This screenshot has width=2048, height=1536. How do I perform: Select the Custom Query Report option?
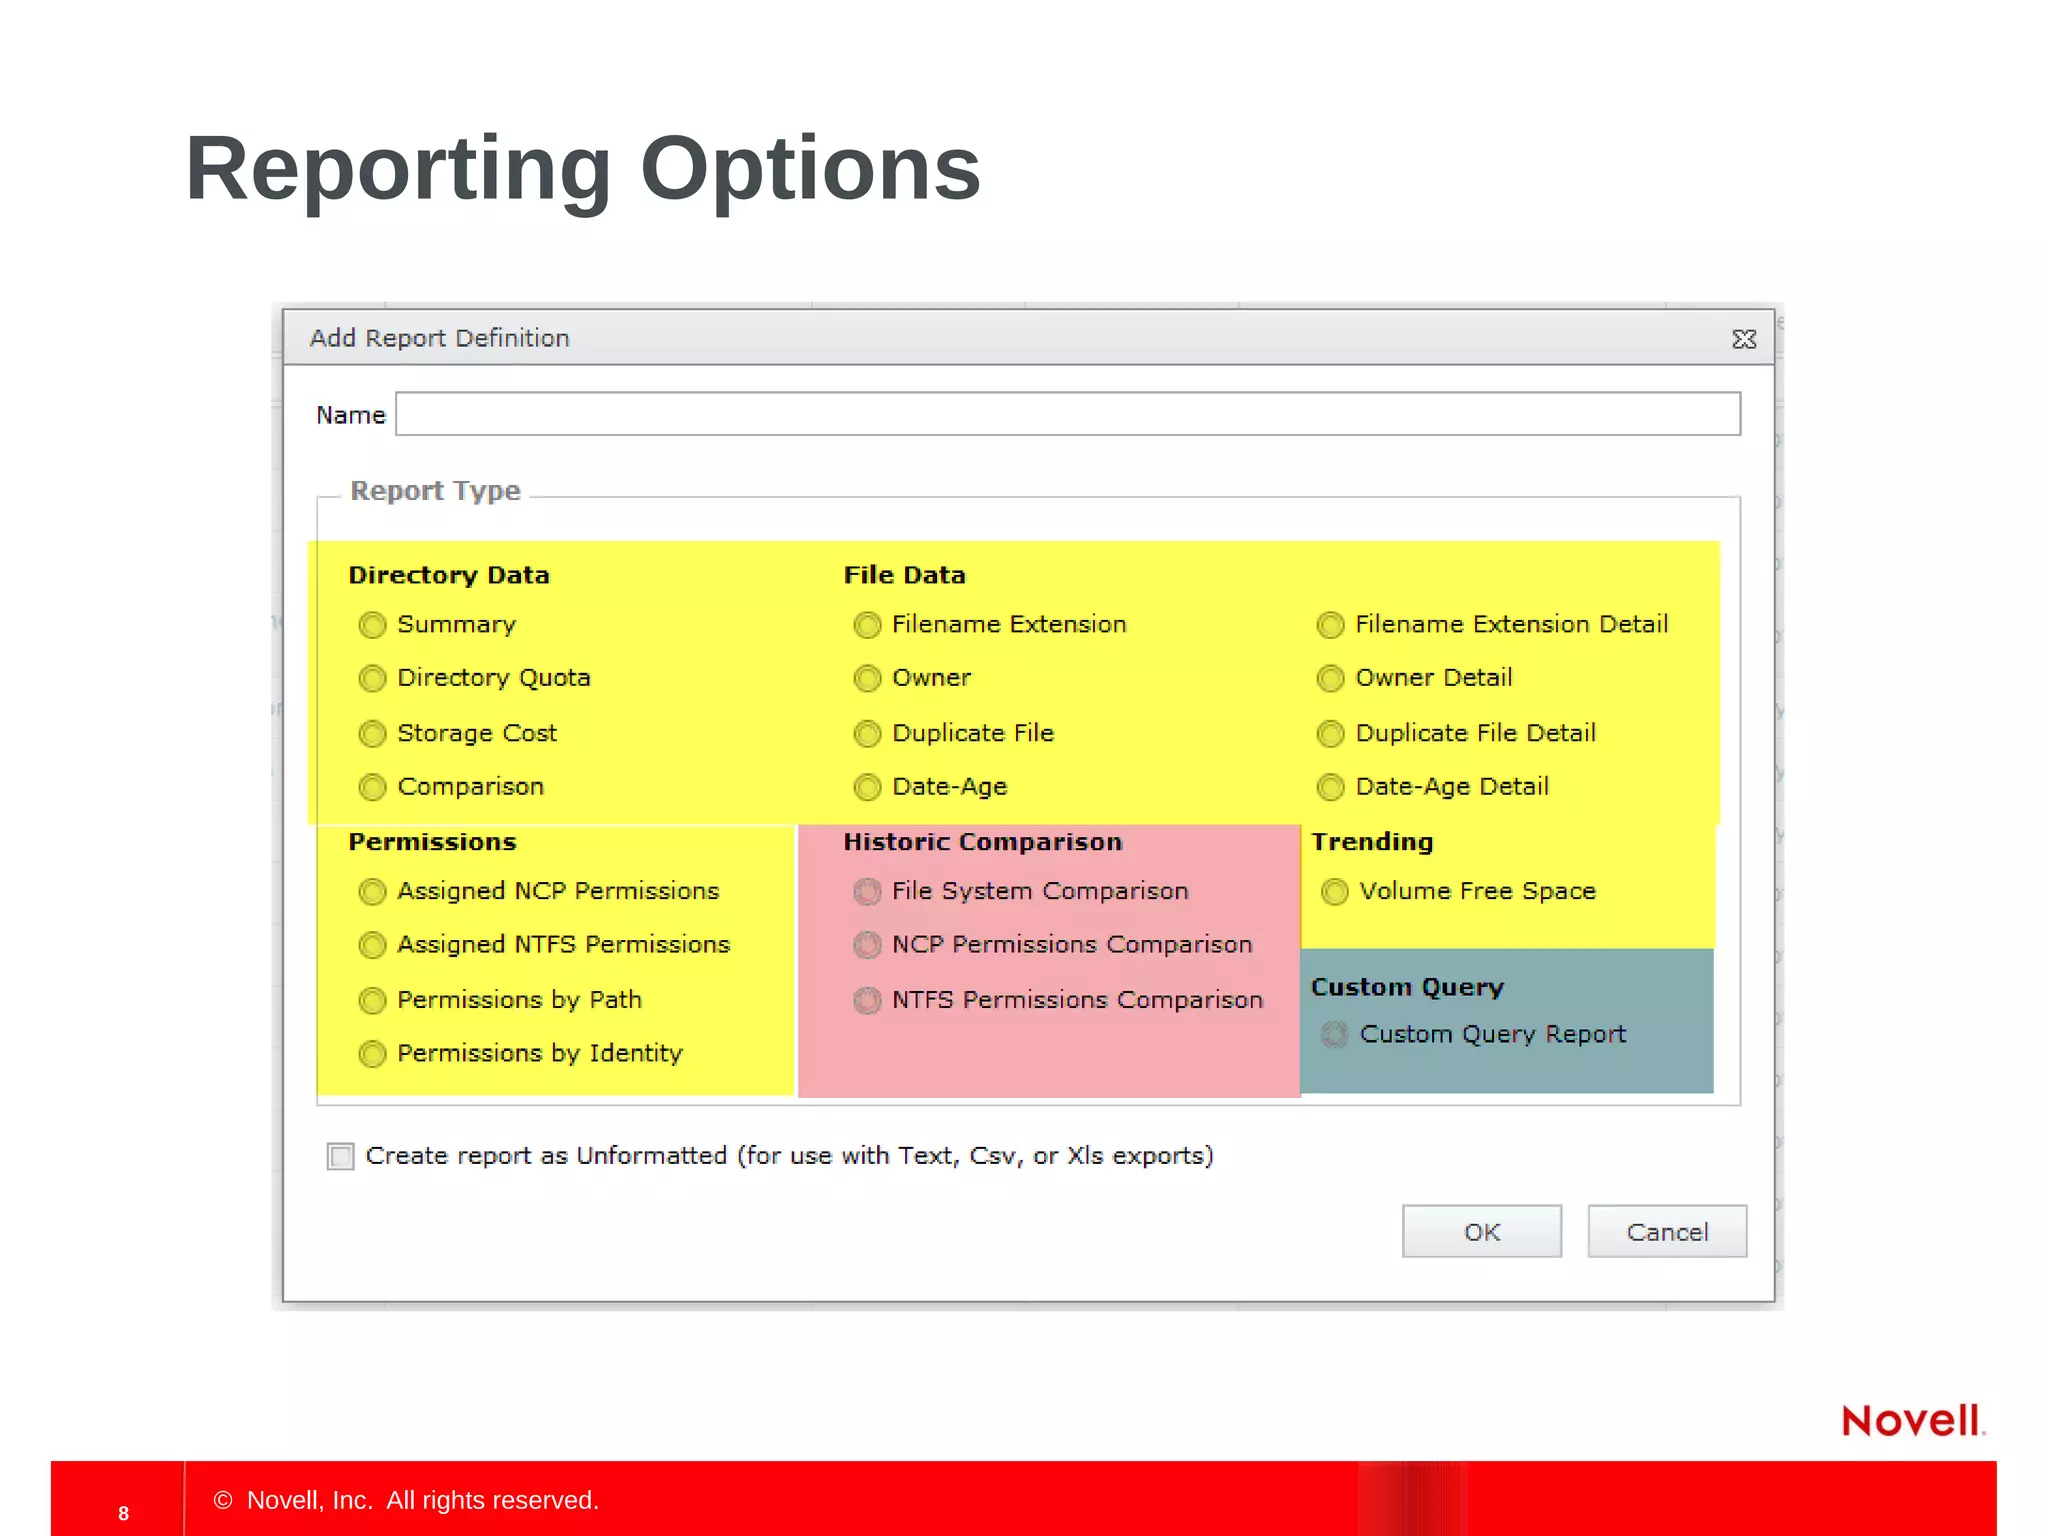(1334, 1035)
